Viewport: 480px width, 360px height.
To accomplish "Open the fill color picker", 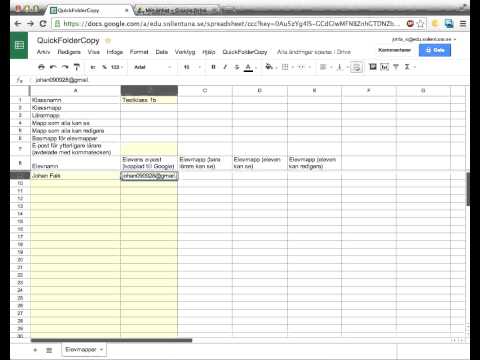I will pyautogui.click(x=269, y=67).
